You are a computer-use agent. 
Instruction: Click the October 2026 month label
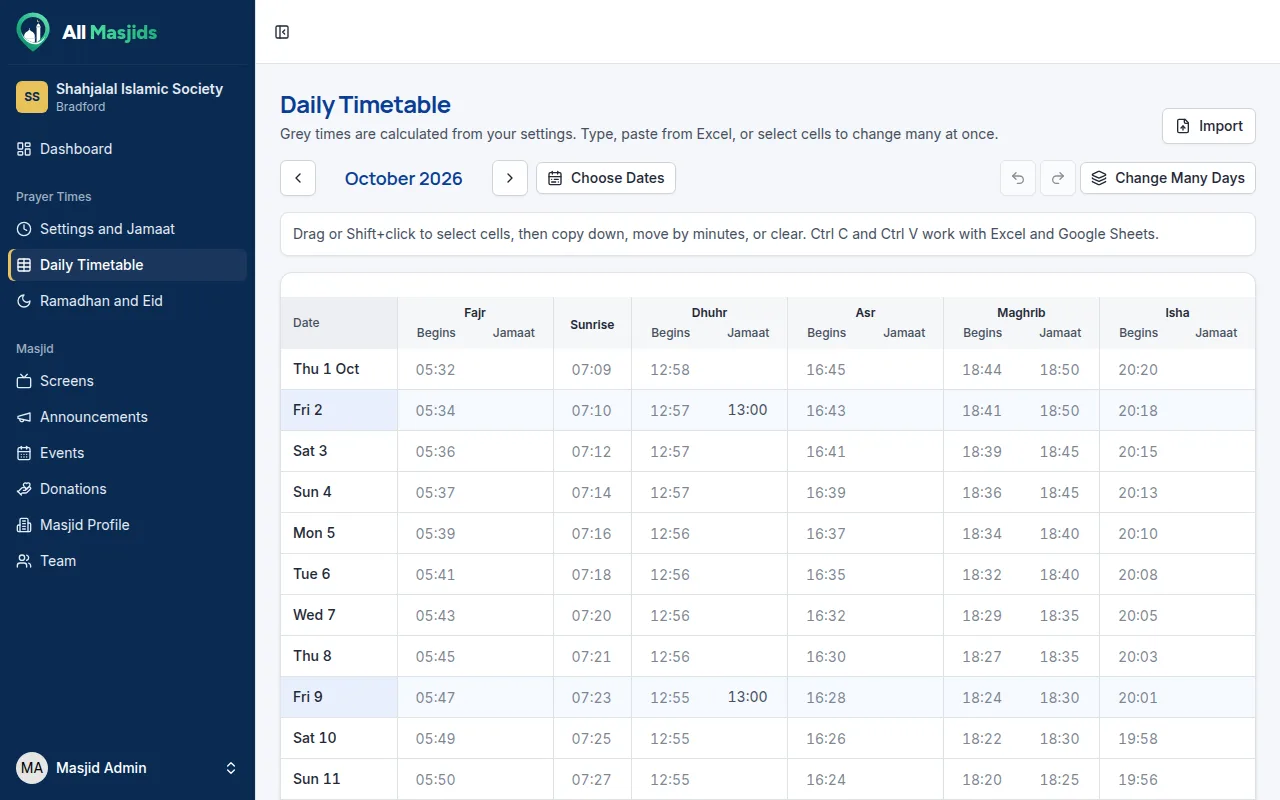404,179
